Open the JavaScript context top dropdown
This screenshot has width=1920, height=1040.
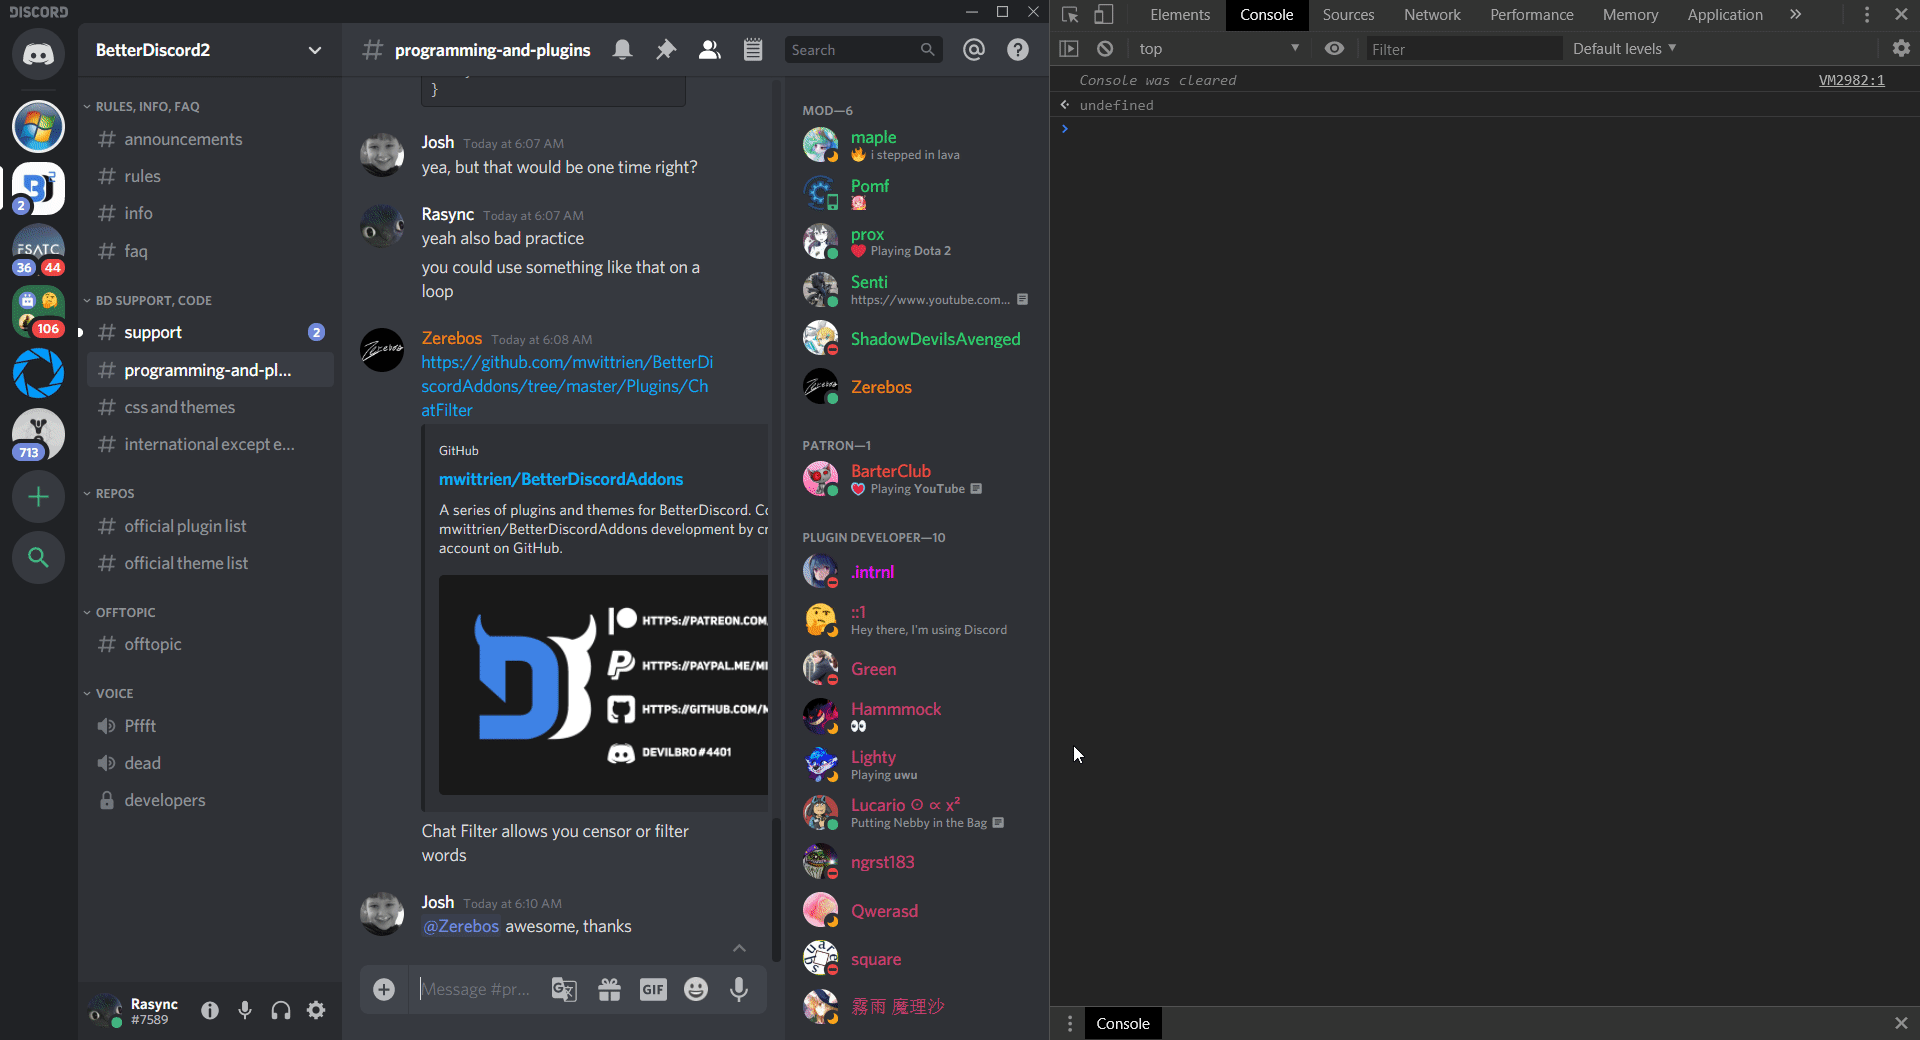(1218, 48)
